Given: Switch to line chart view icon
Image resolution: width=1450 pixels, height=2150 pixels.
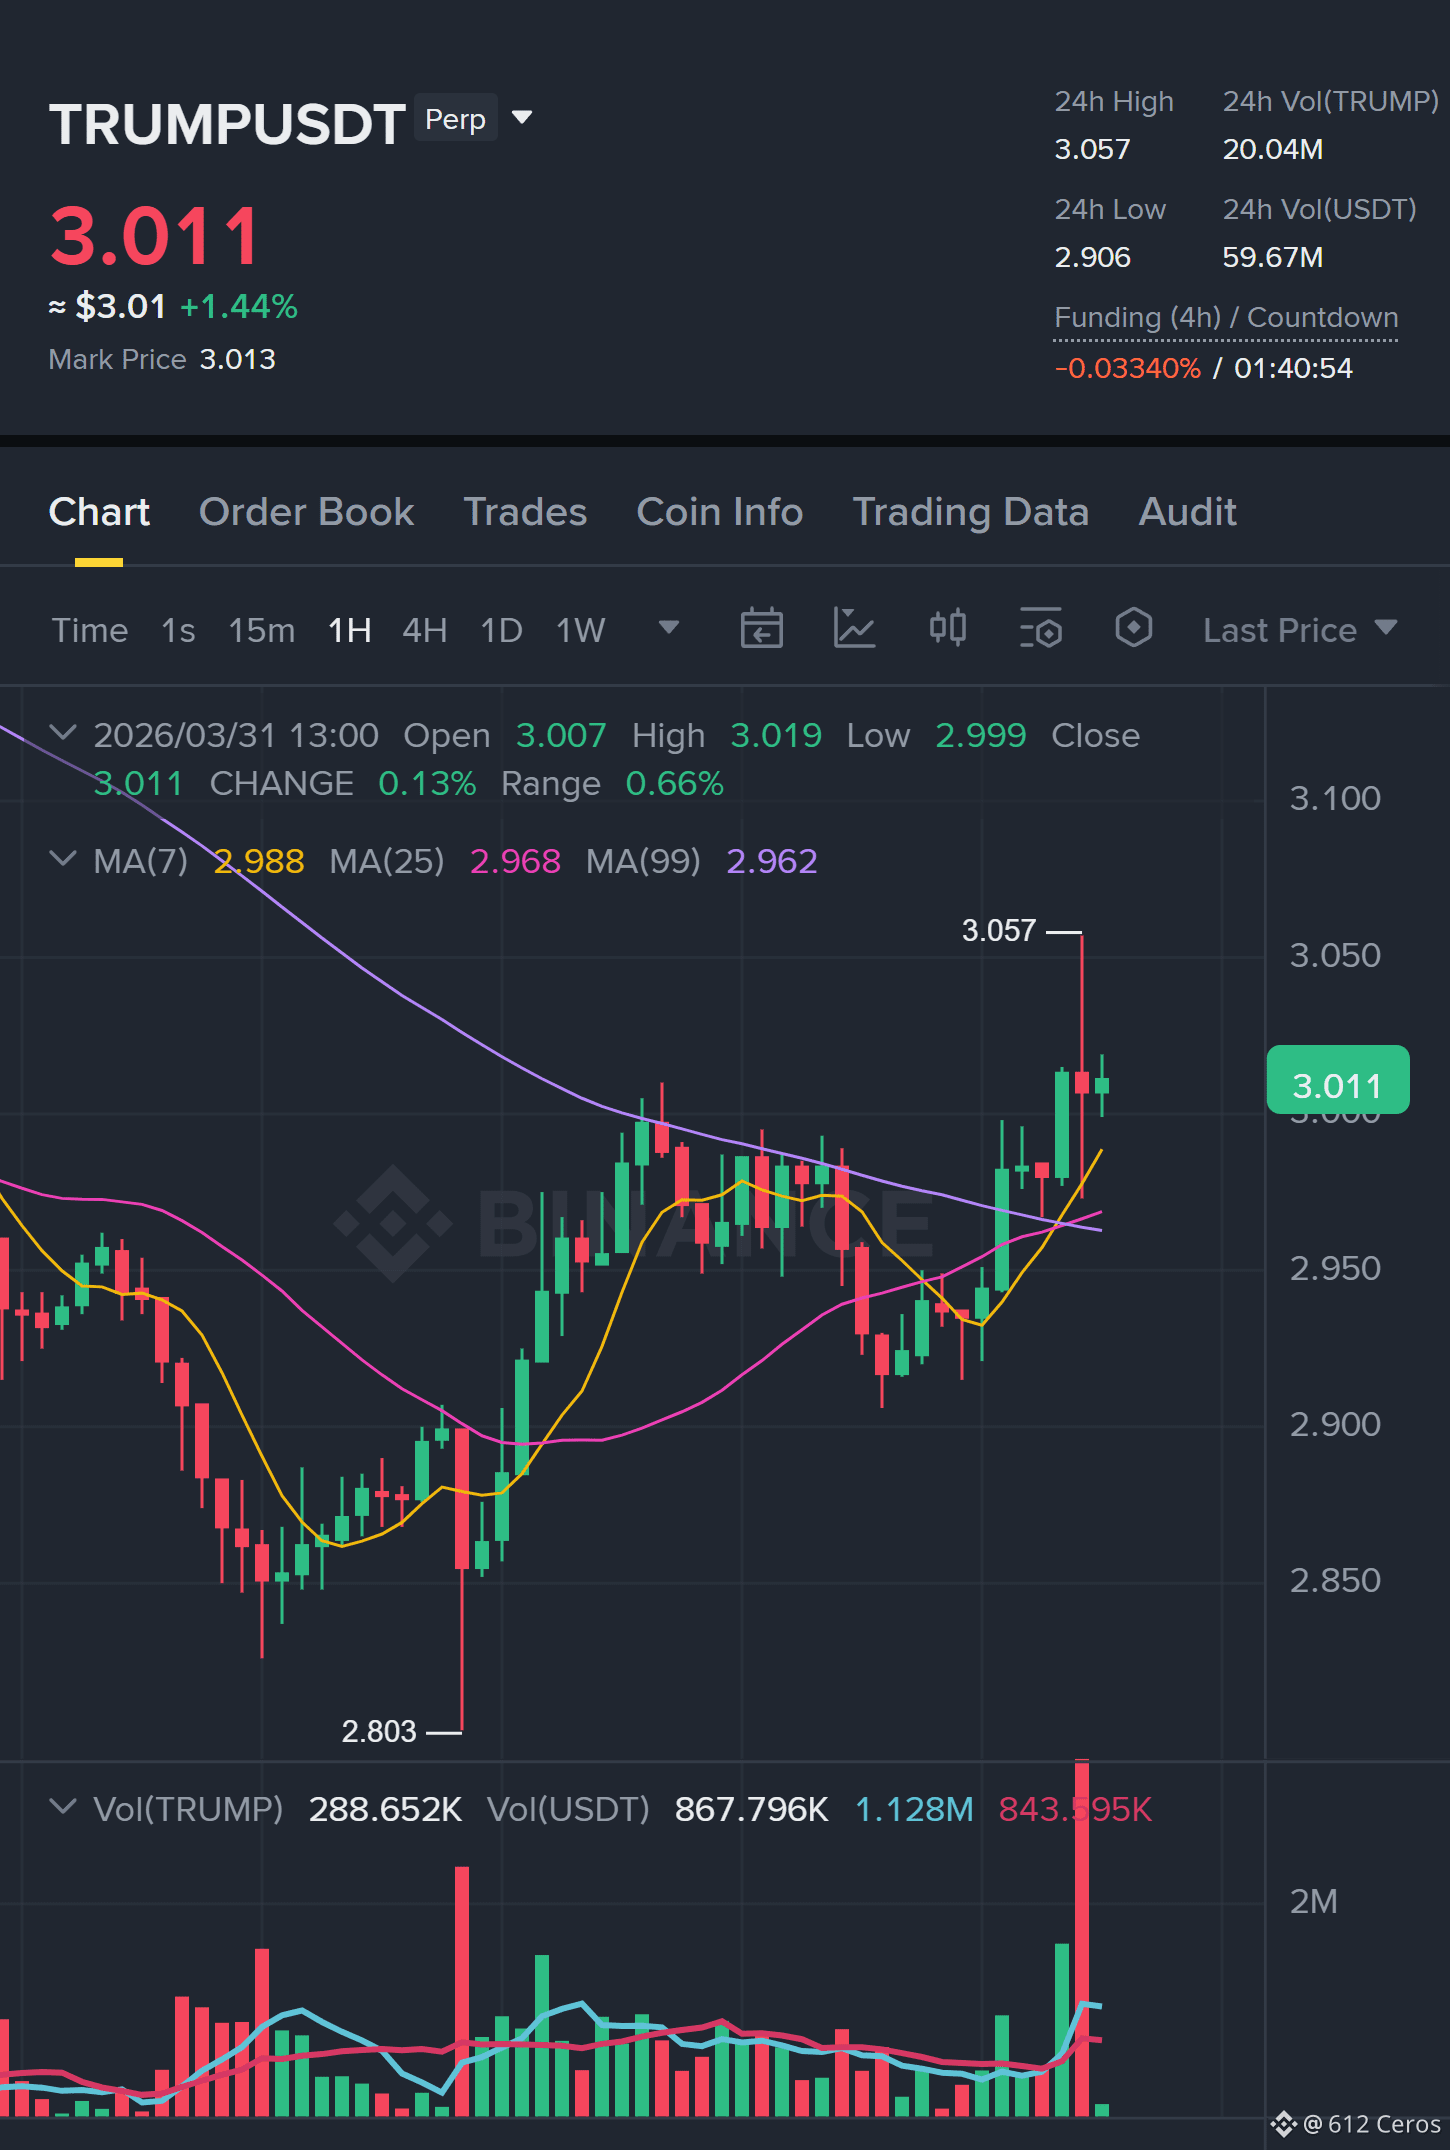Looking at the screenshot, I should pos(854,629).
